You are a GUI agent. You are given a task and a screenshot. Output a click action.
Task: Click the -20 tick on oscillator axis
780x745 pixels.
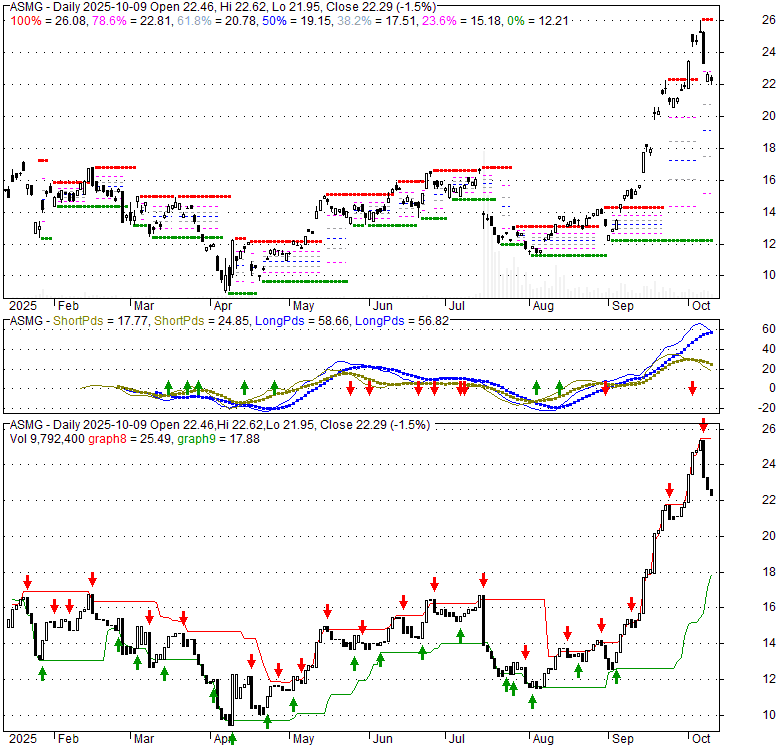point(766,408)
